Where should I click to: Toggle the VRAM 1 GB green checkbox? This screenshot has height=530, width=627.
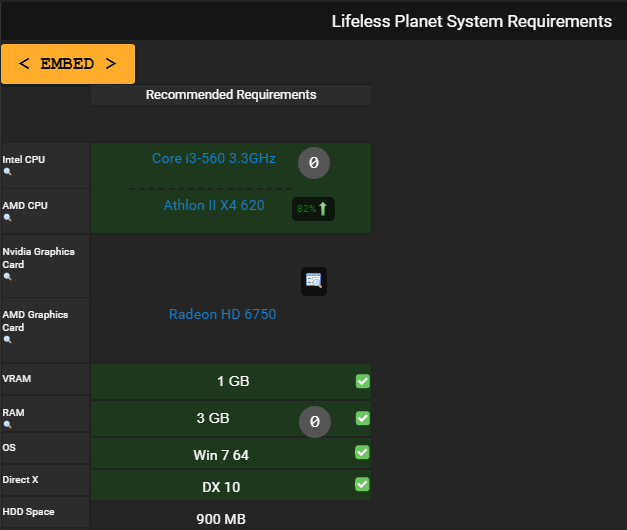point(363,381)
